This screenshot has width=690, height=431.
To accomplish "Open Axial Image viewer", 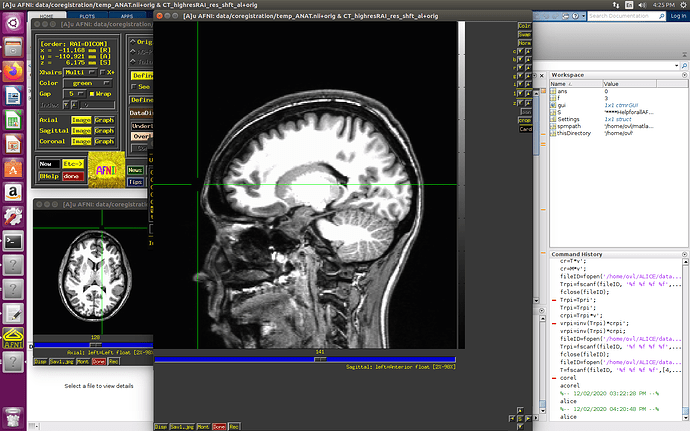I will pyautogui.click(x=81, y=120).
